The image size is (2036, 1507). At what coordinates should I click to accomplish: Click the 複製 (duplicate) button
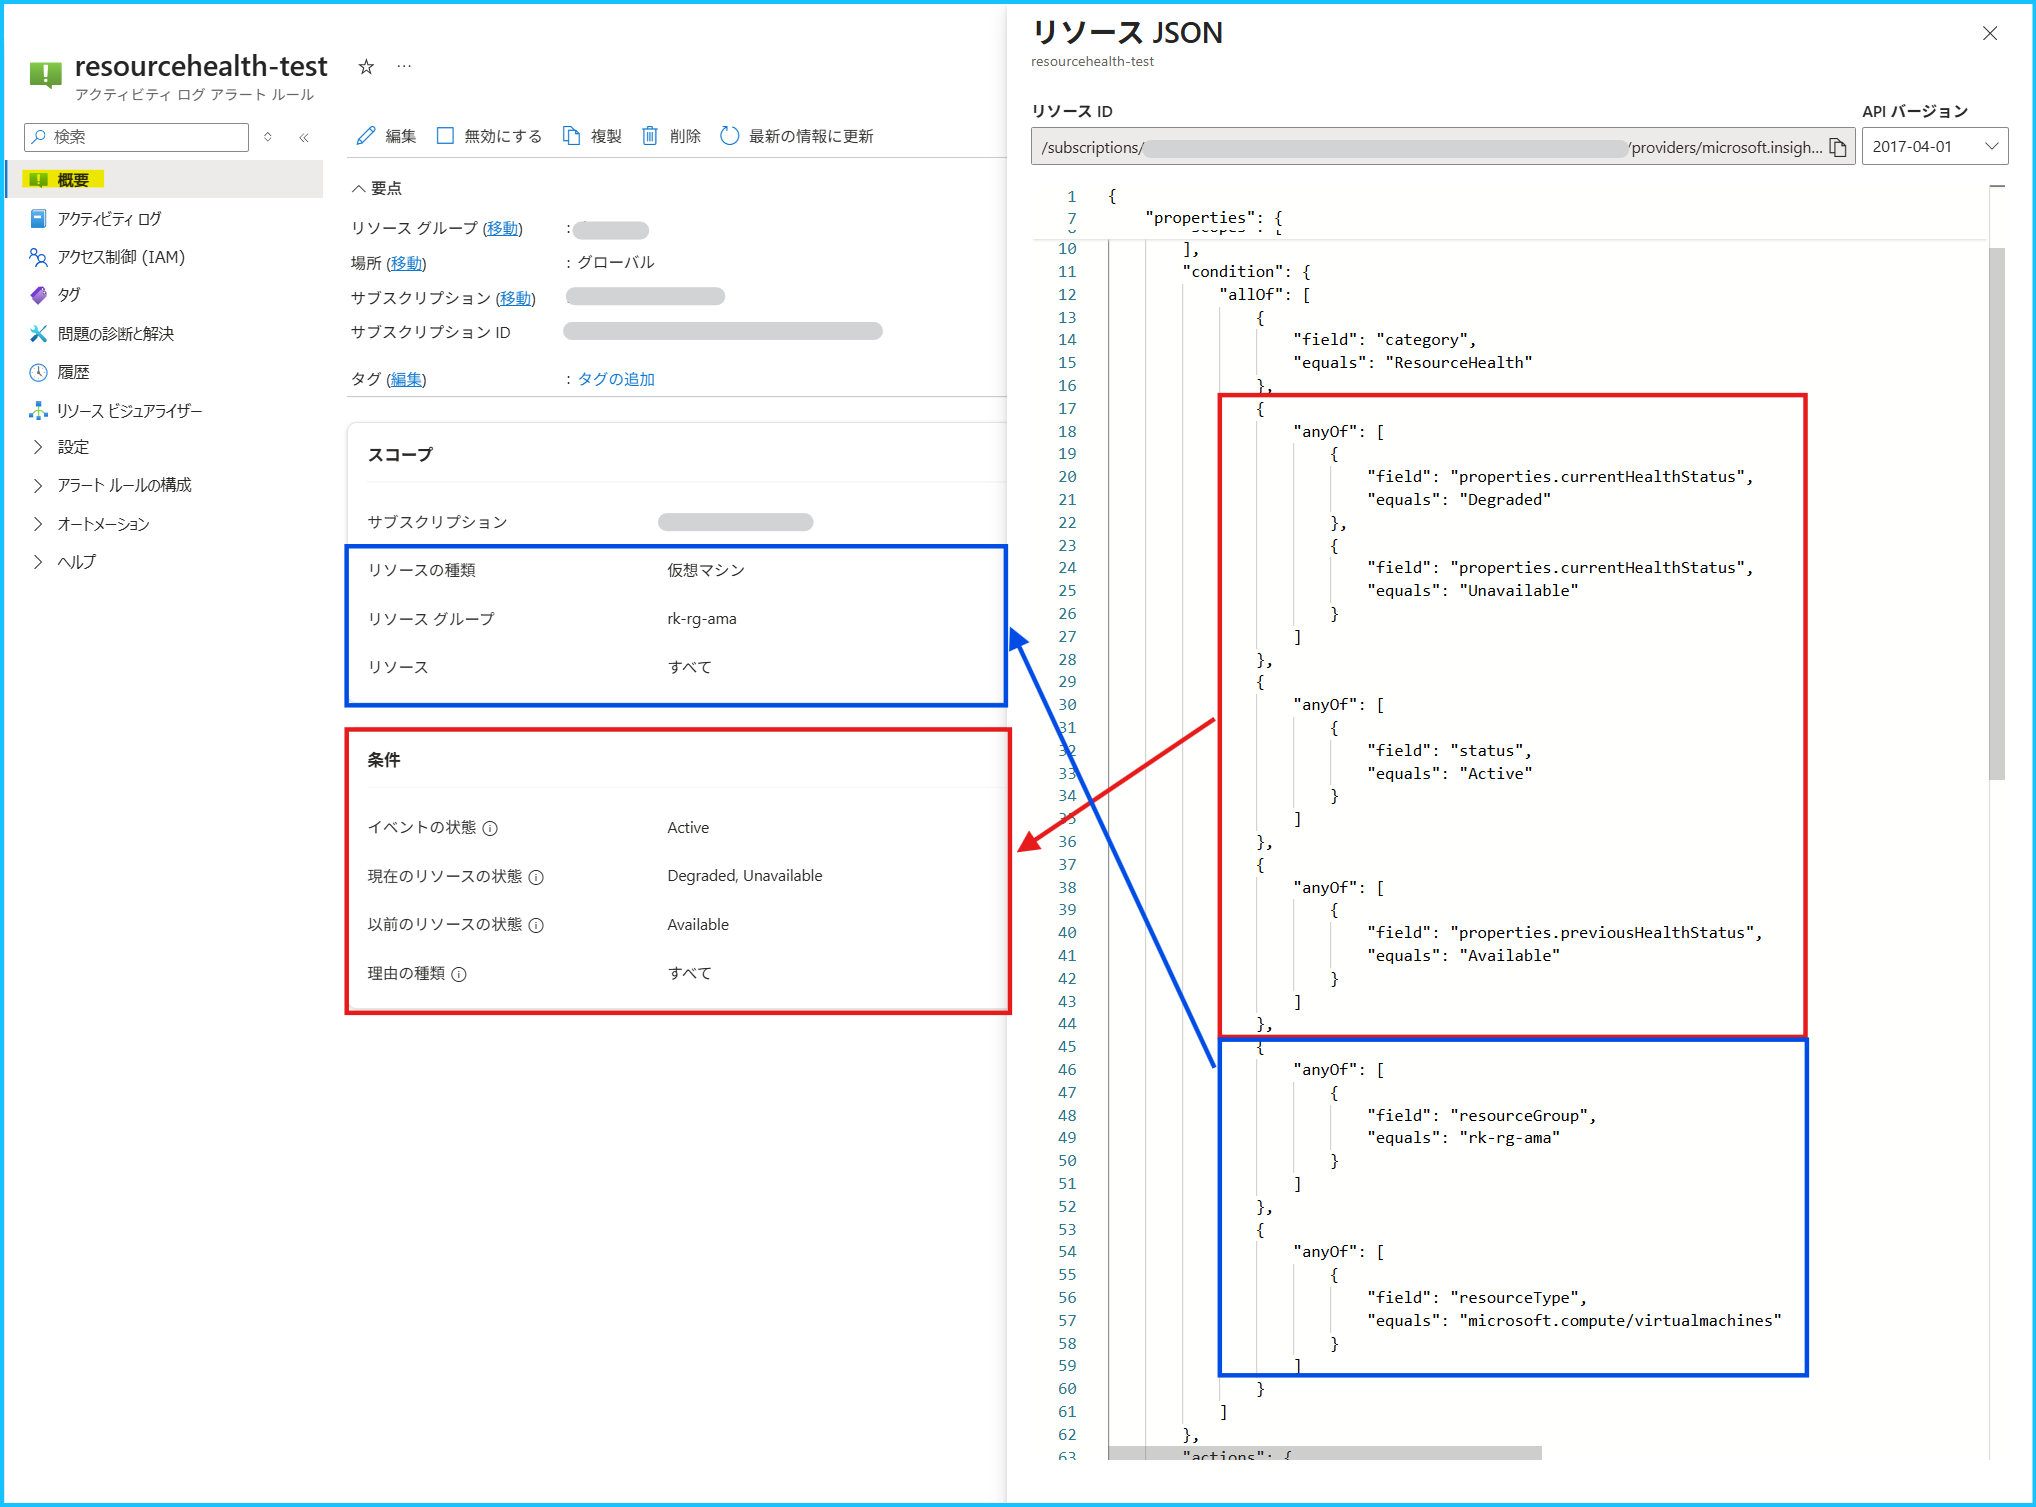pos(592,136)
